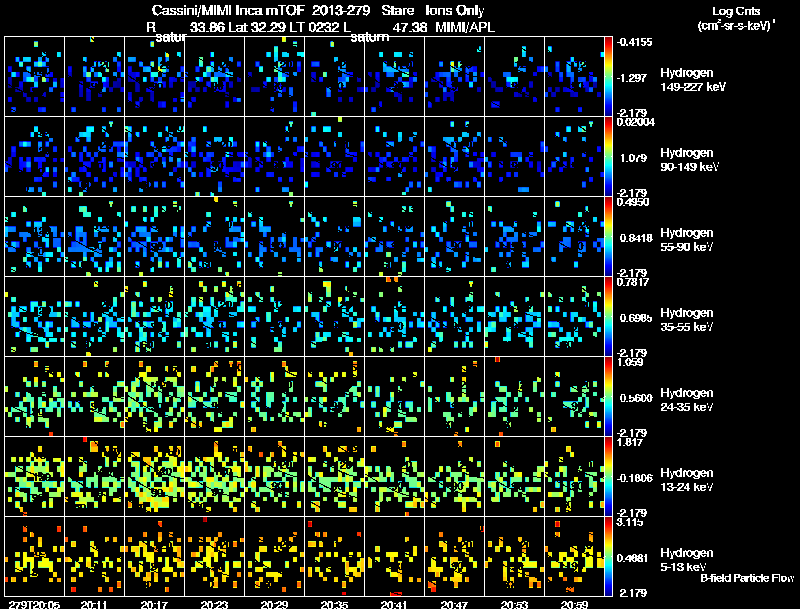Open the 90-149 keV image panel at 20:11

click(x=94, y=157)
